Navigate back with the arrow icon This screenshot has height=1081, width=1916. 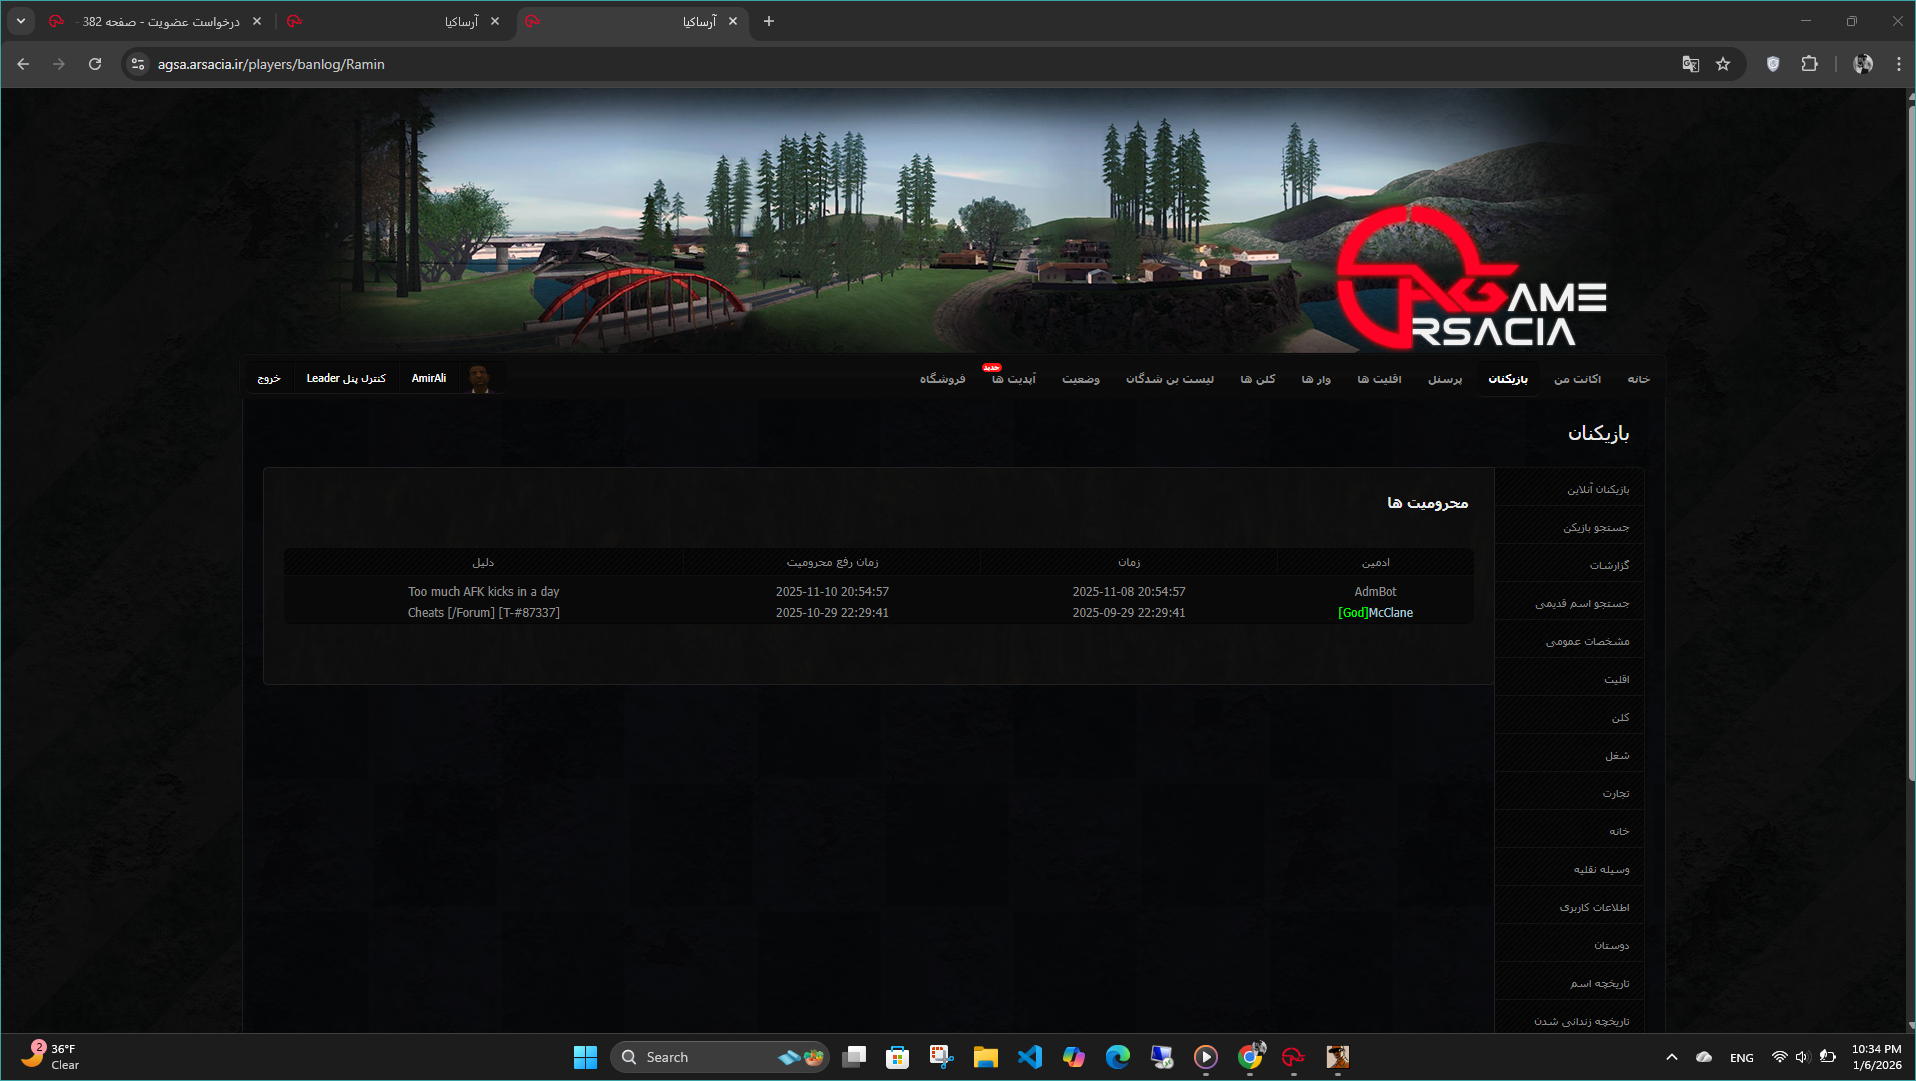click(x=22, y=63)
